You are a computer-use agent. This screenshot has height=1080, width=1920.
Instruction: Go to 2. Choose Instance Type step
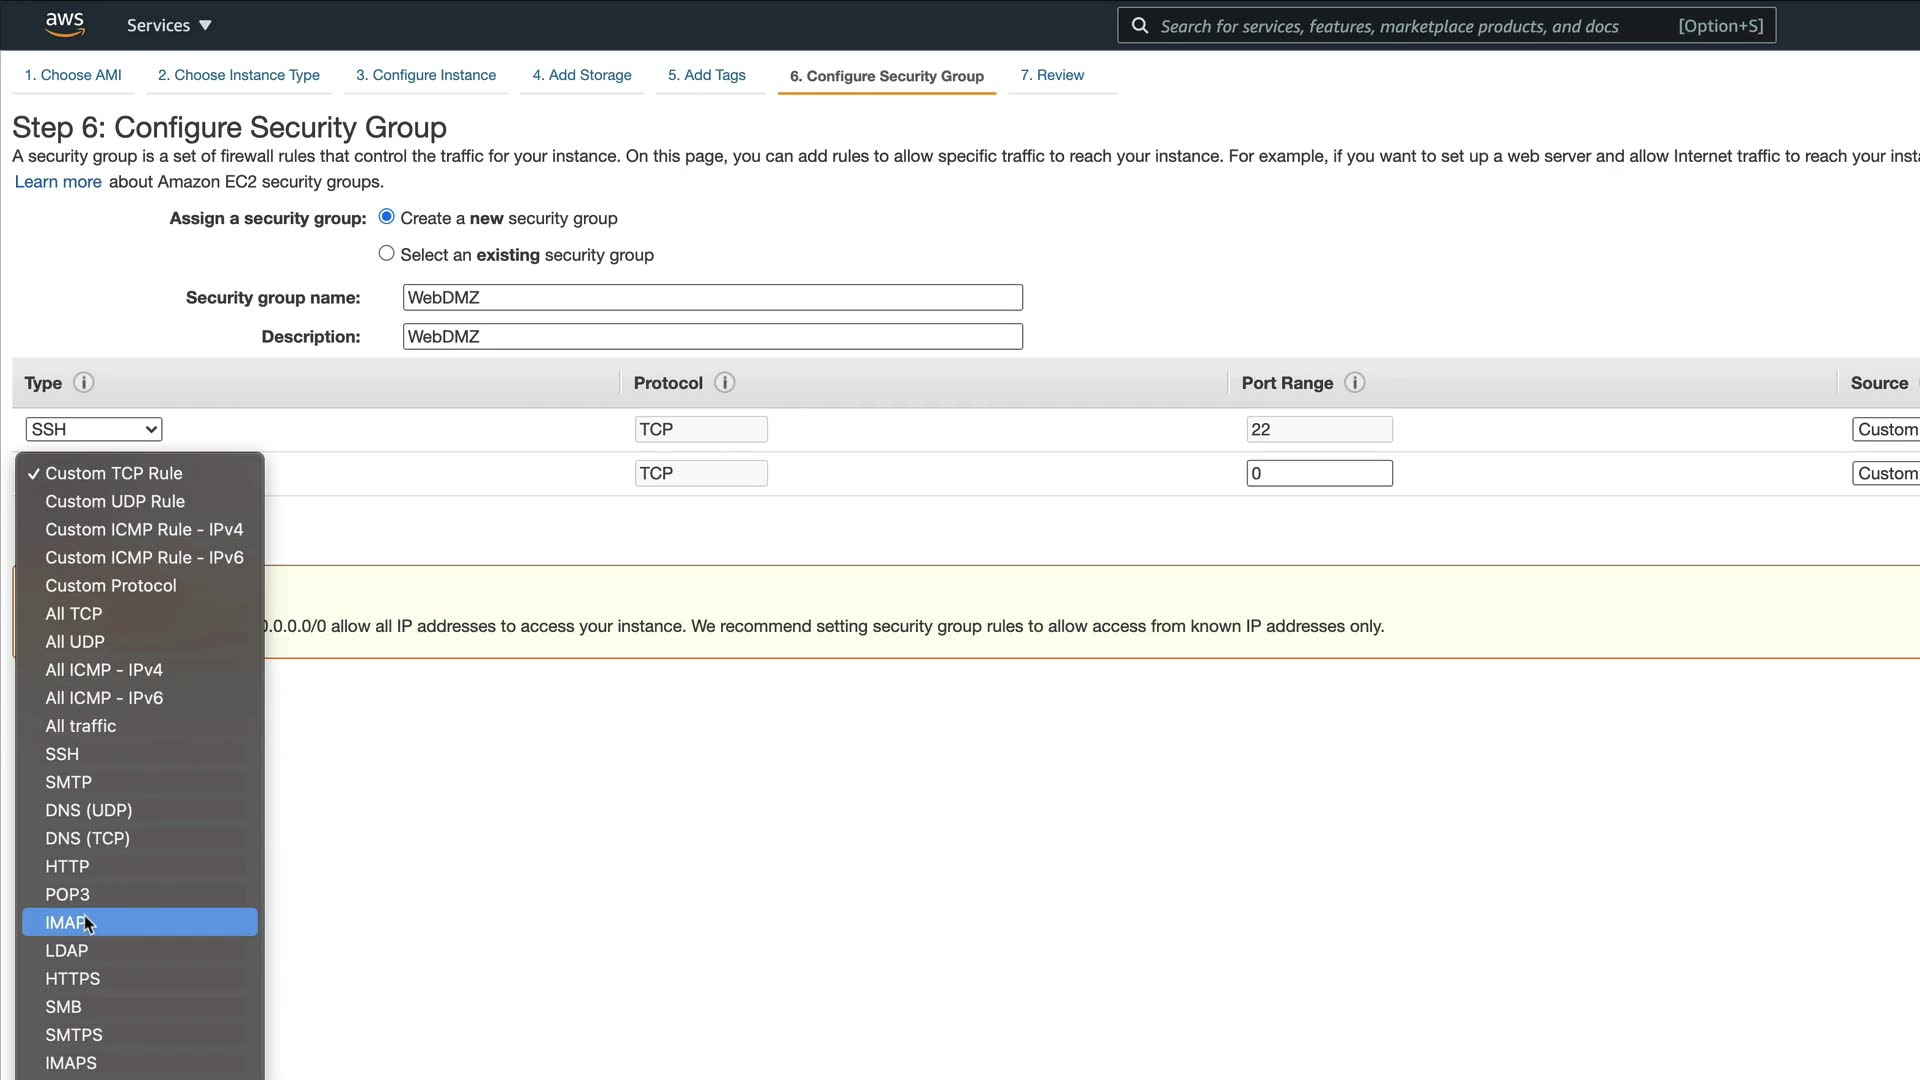tap(239, 75)
